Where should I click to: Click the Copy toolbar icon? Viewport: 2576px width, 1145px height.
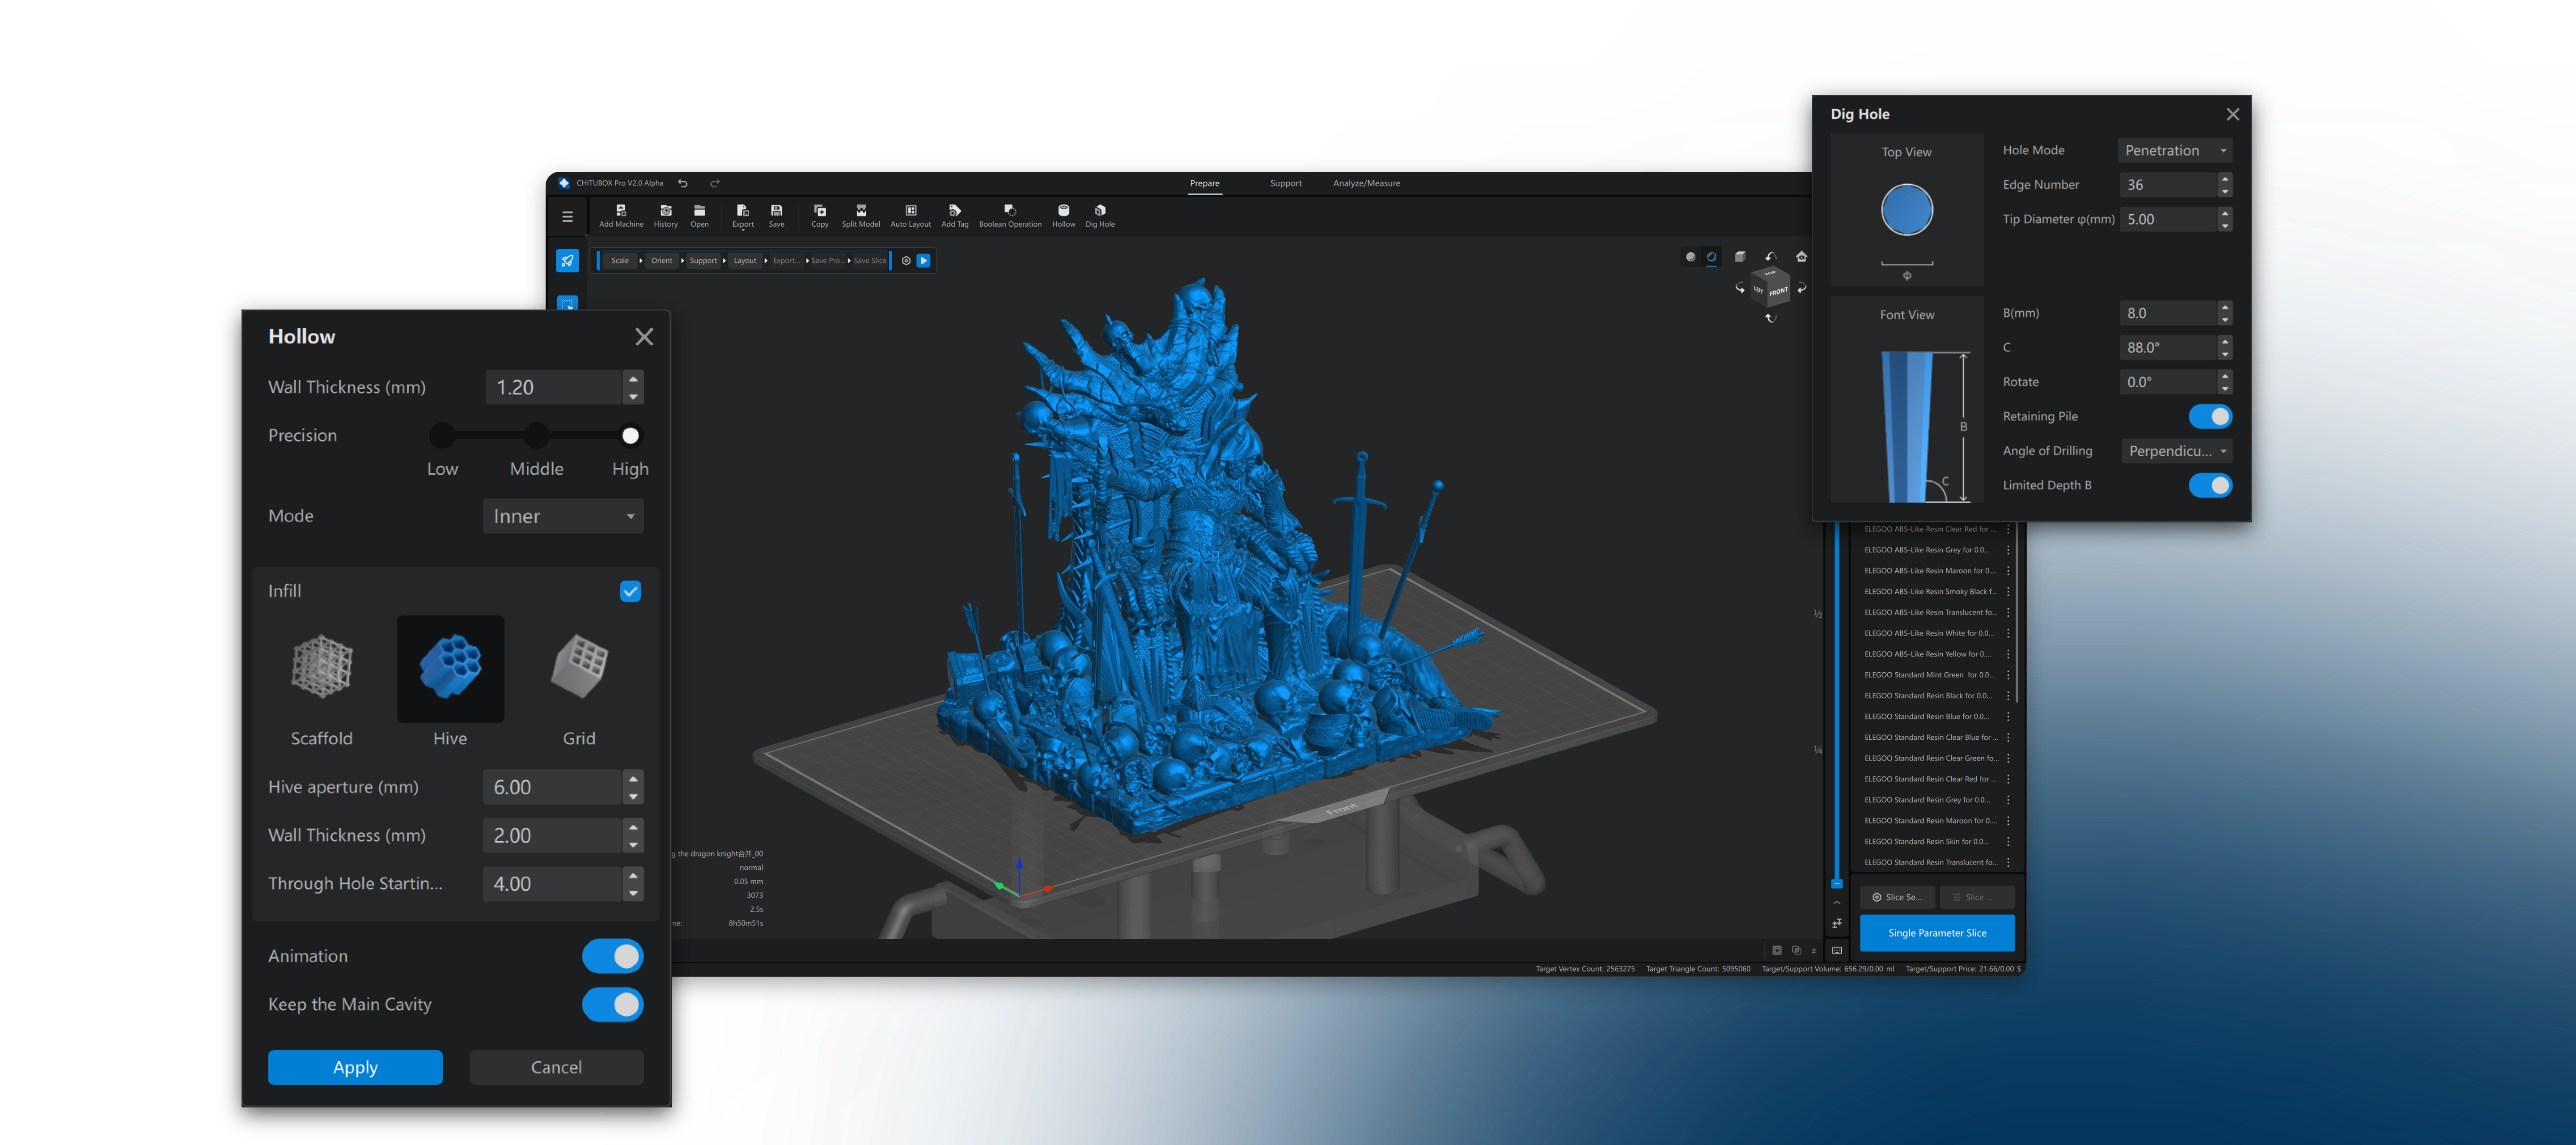[820, 215]
